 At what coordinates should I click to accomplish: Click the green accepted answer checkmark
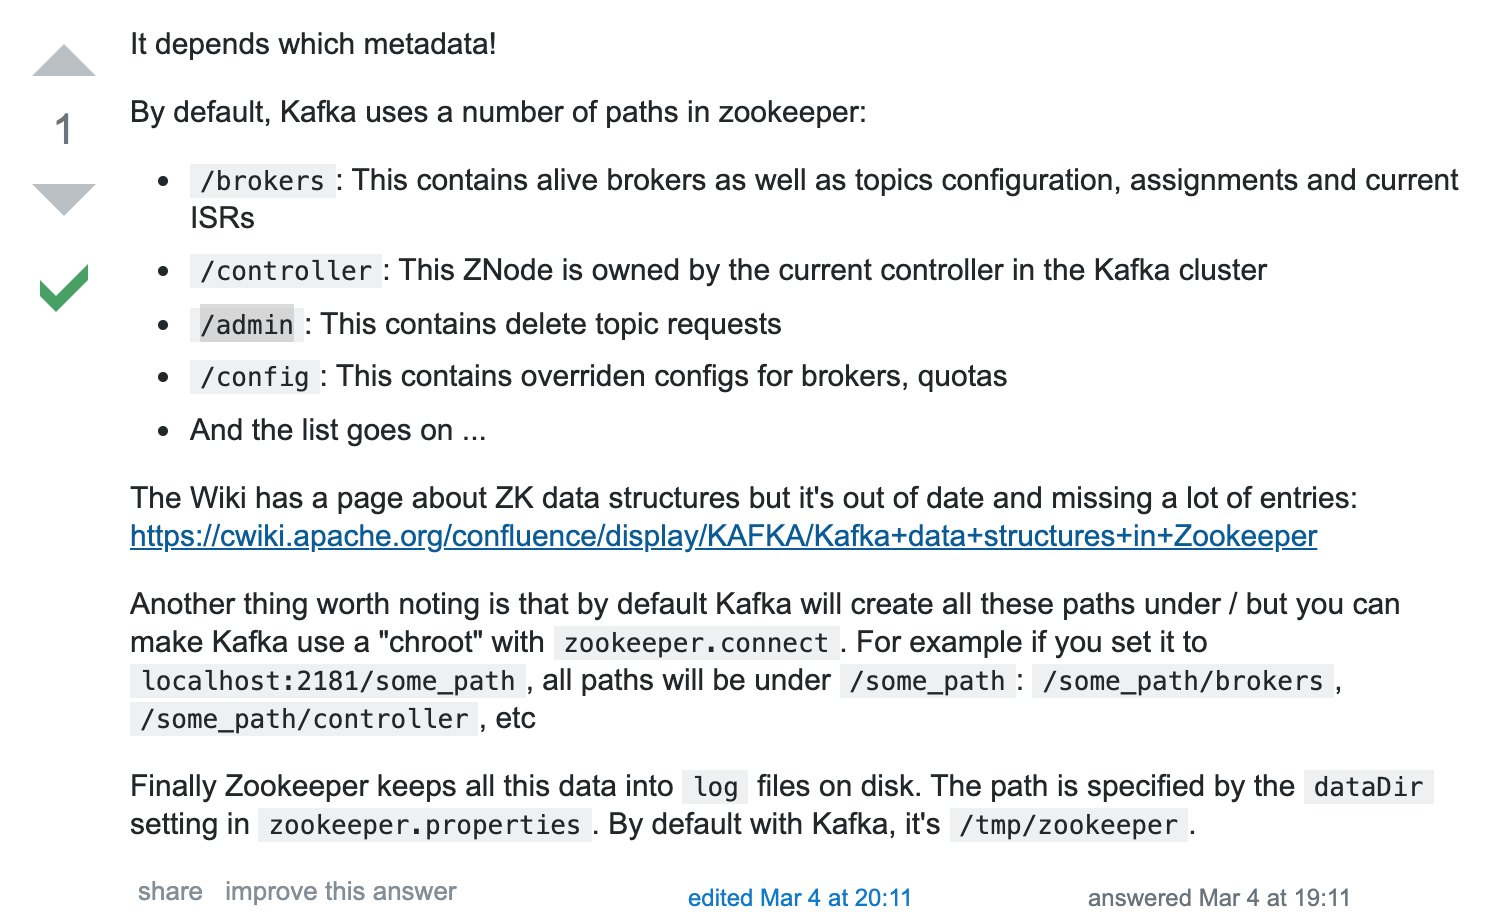click(x=64, y=288)
